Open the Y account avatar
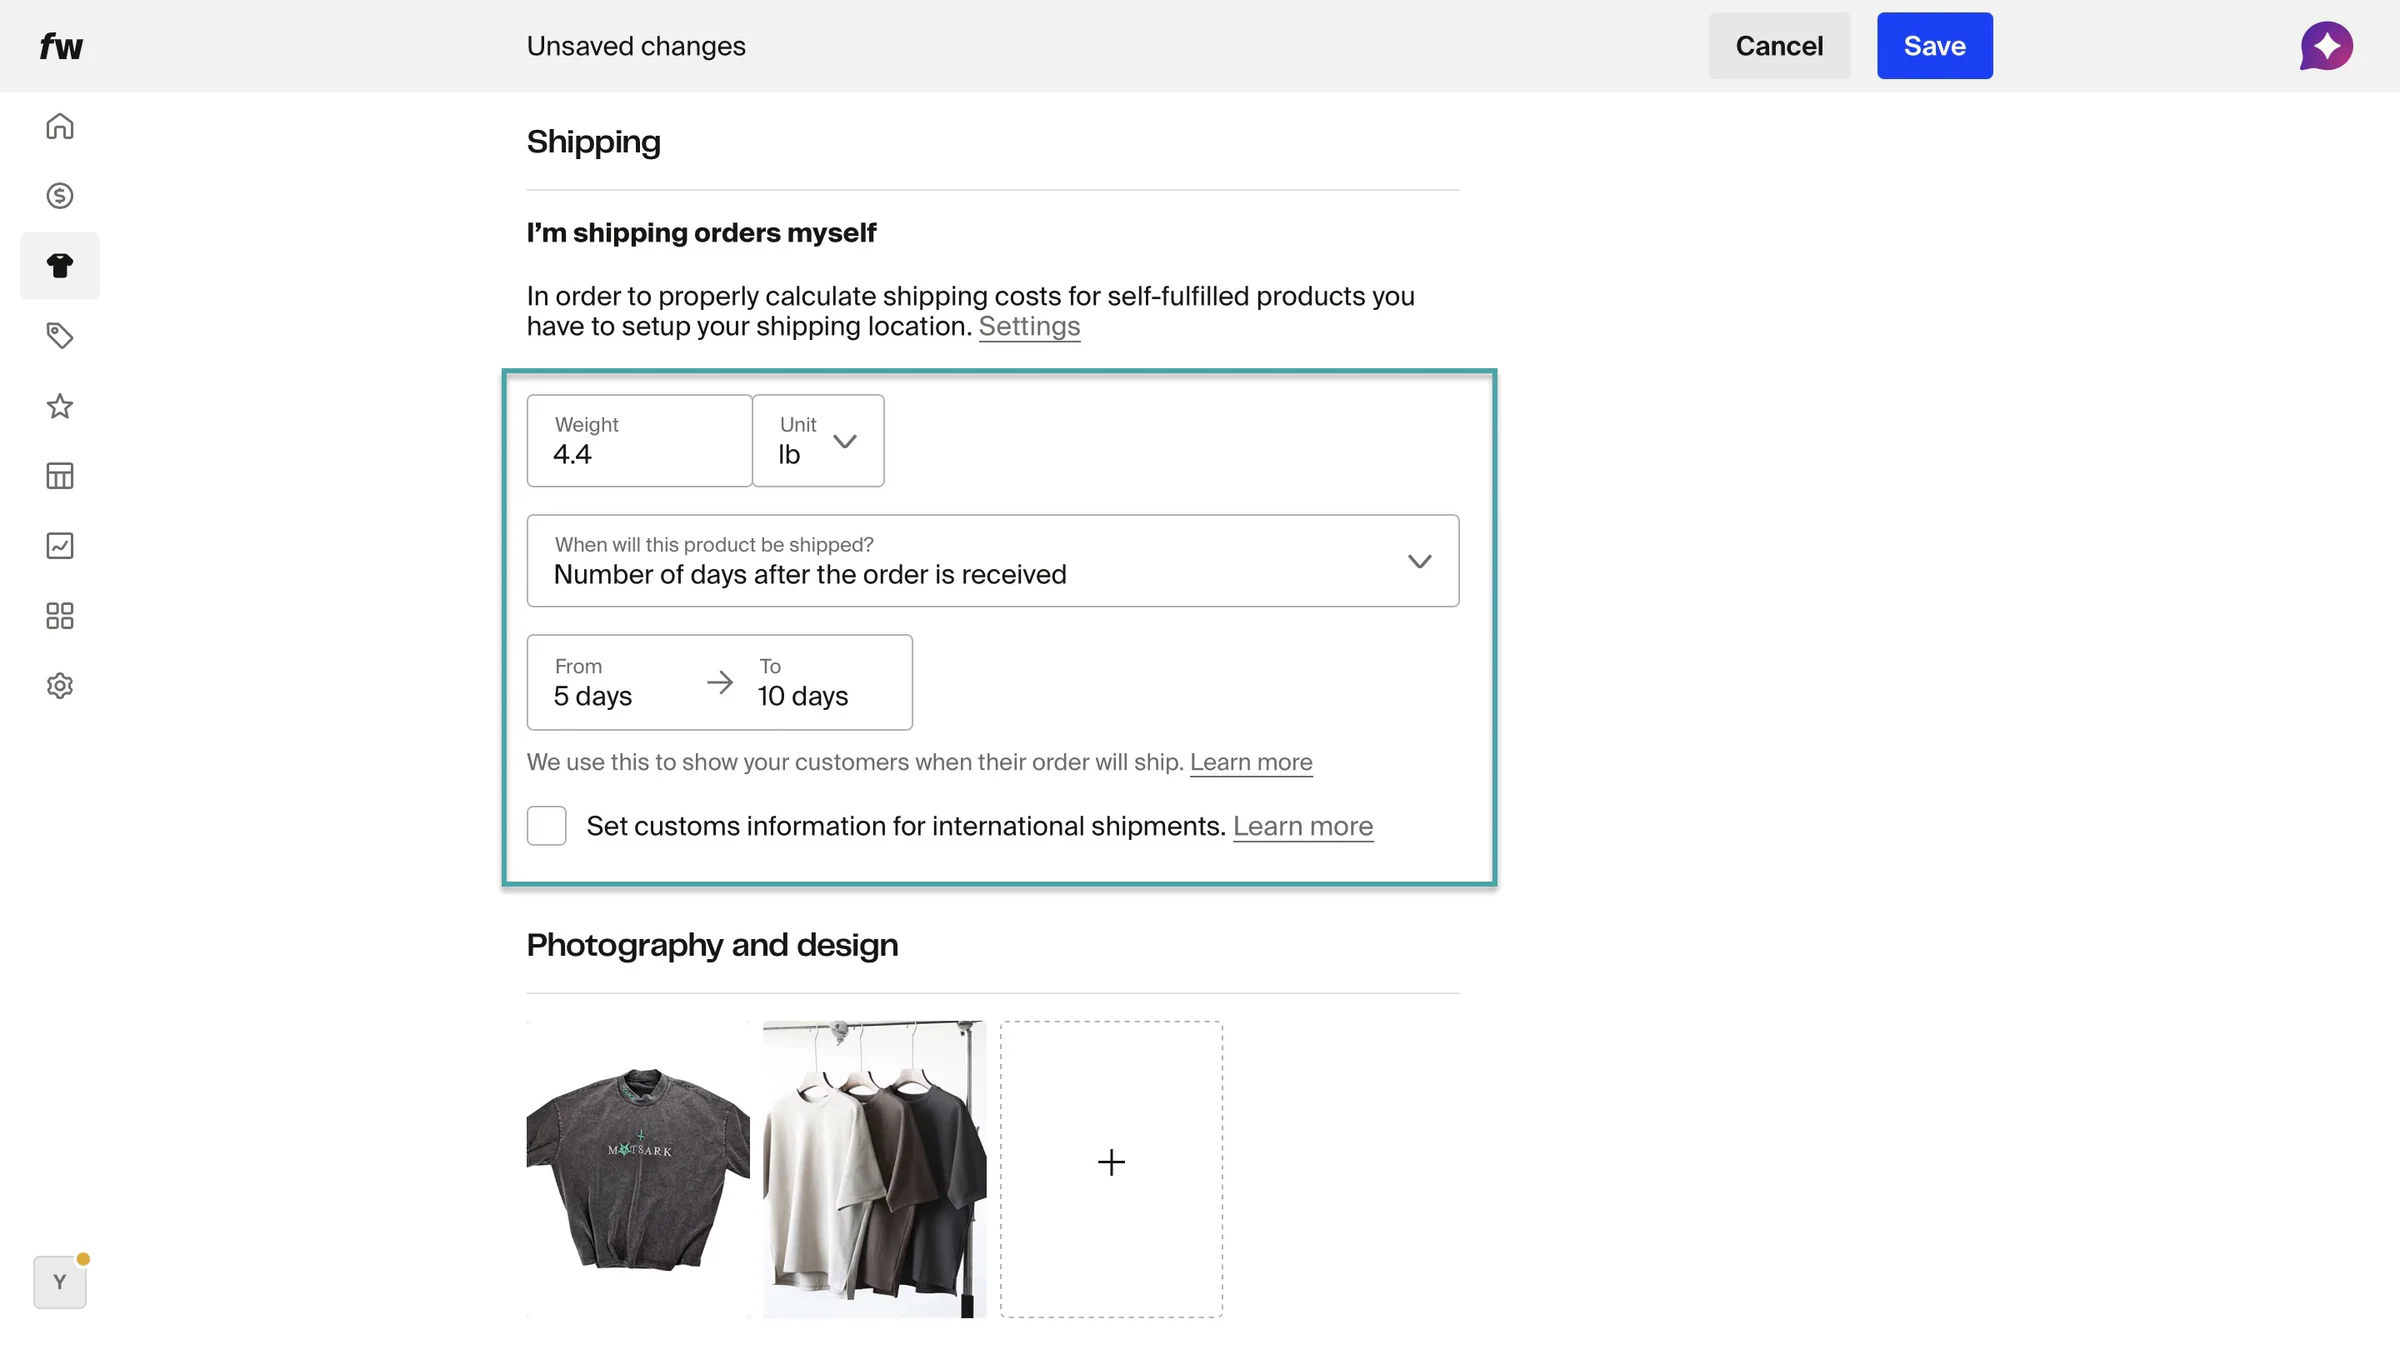Screen dimensions: 2400x1349 (60, 1282)
